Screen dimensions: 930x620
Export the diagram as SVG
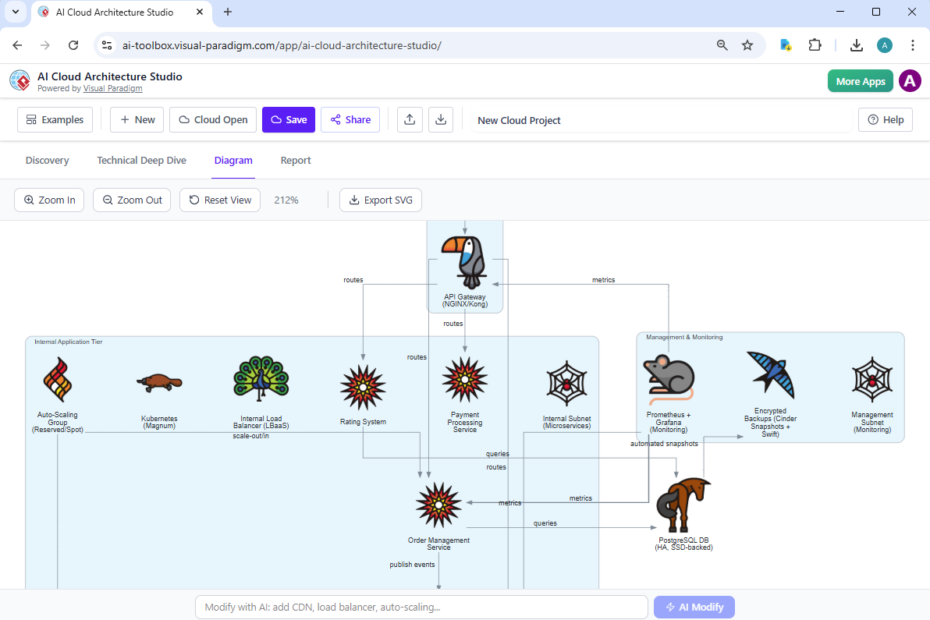point(380,200)
